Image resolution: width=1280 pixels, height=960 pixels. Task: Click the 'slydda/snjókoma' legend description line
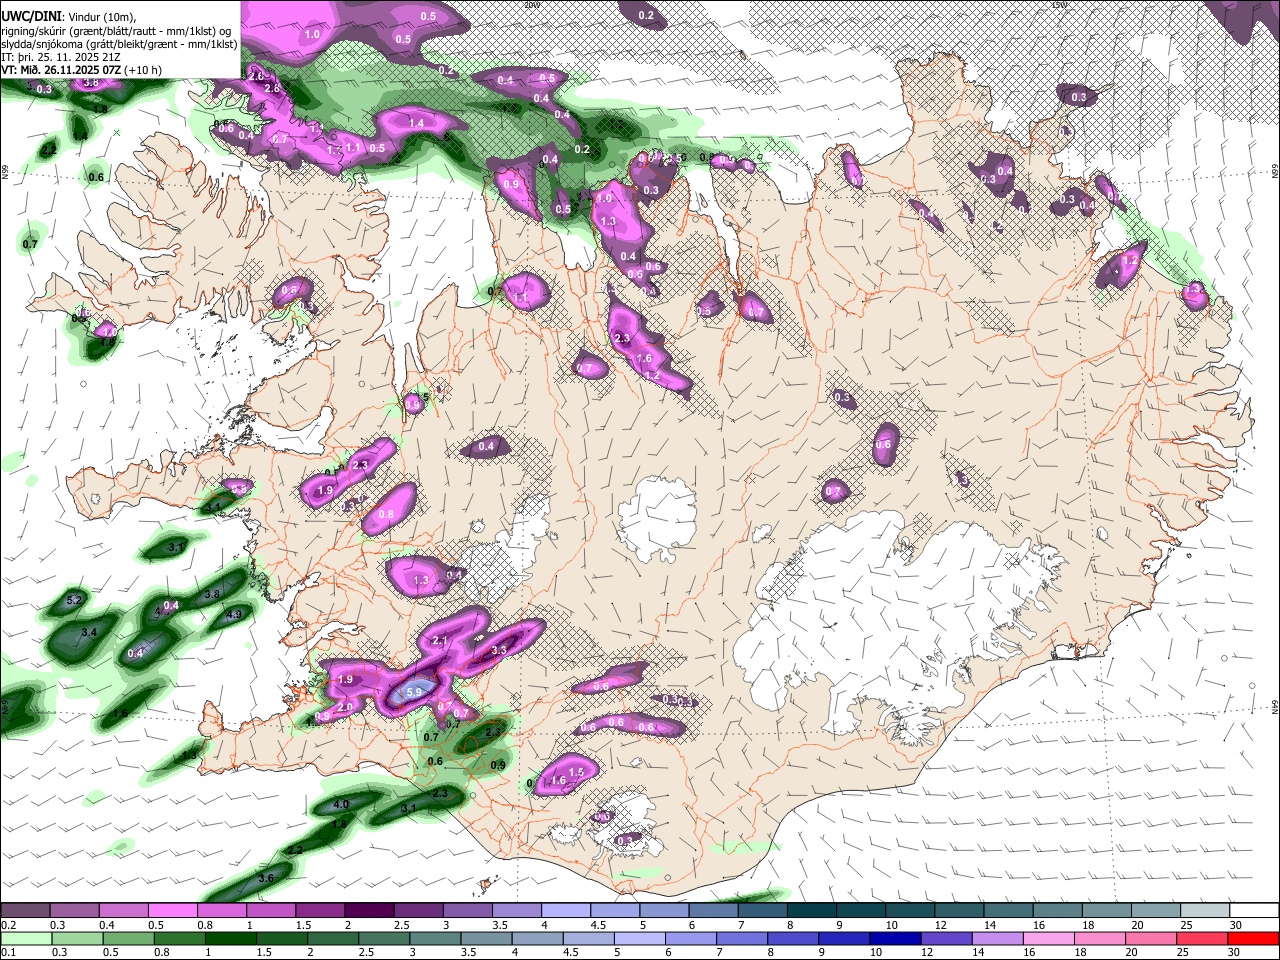119,44
